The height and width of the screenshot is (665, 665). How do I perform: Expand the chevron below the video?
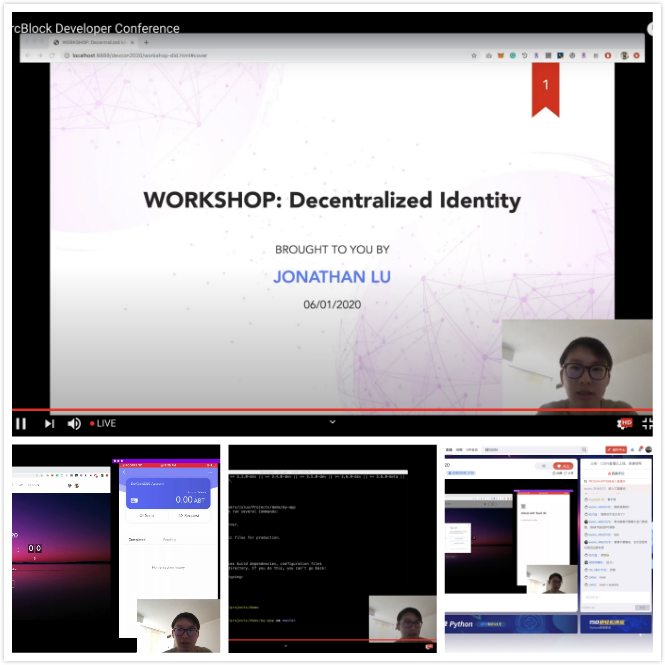333,423
